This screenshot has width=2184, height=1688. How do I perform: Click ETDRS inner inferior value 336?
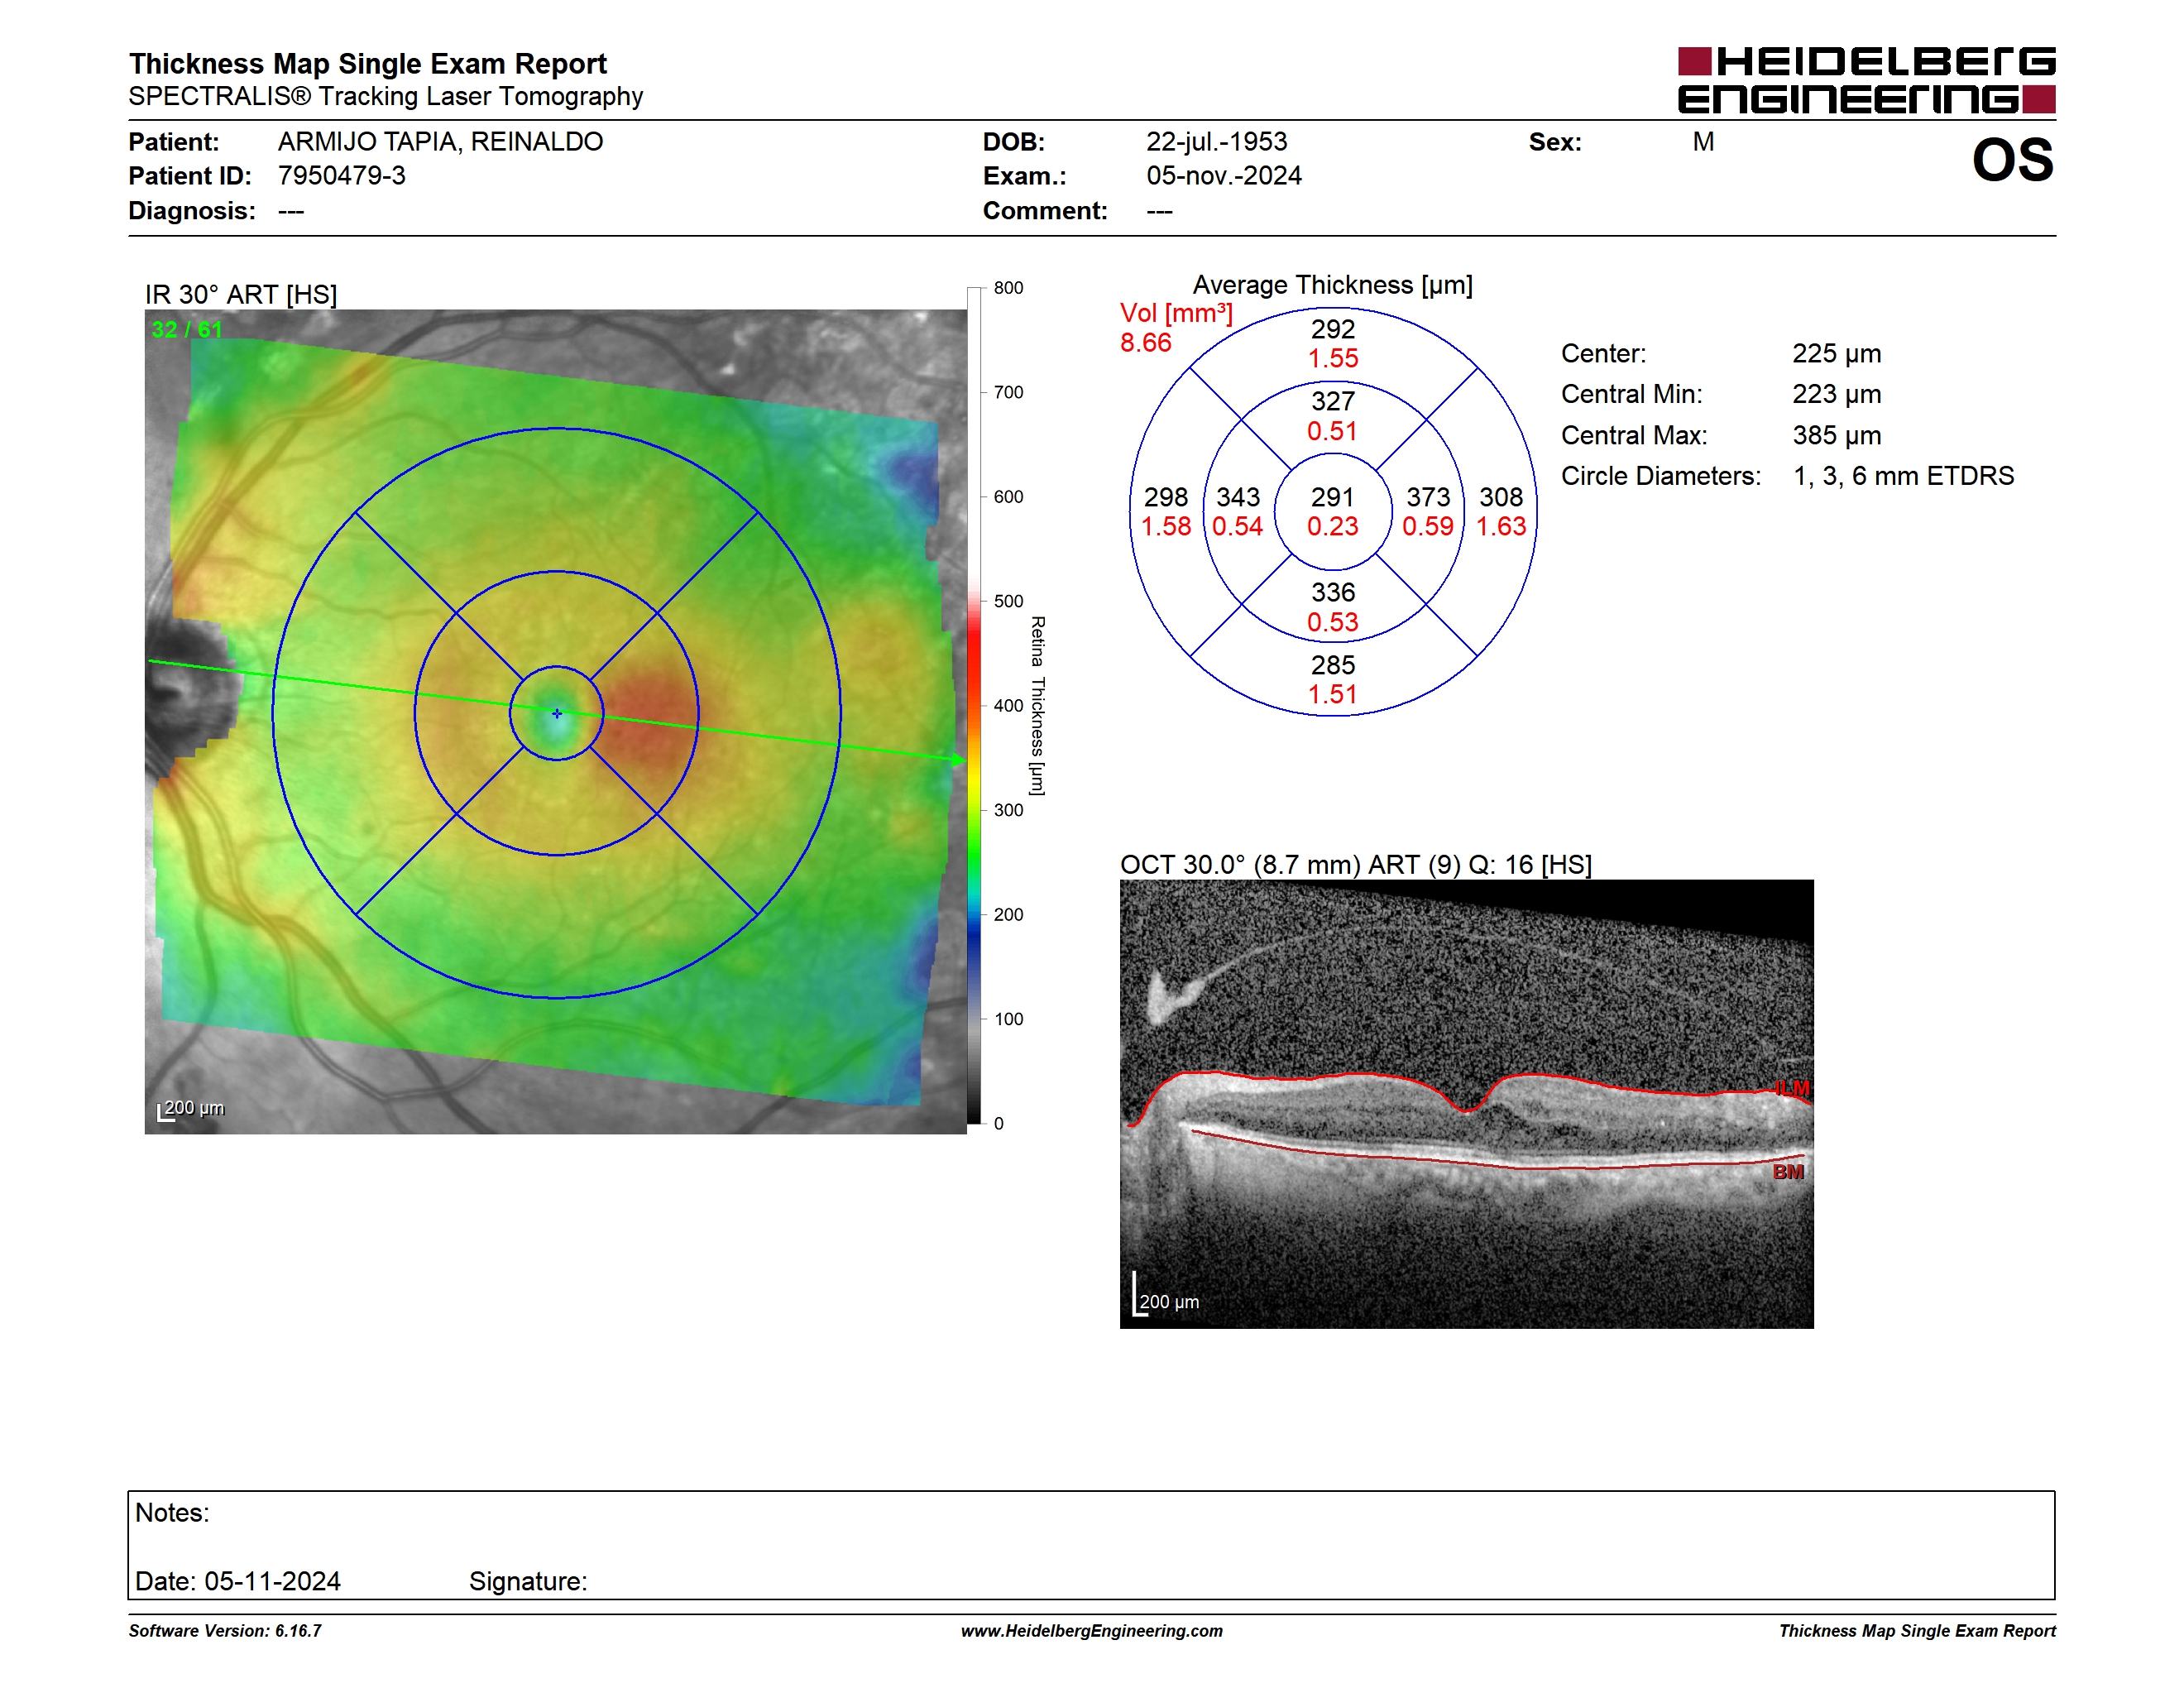[1332, 592]
